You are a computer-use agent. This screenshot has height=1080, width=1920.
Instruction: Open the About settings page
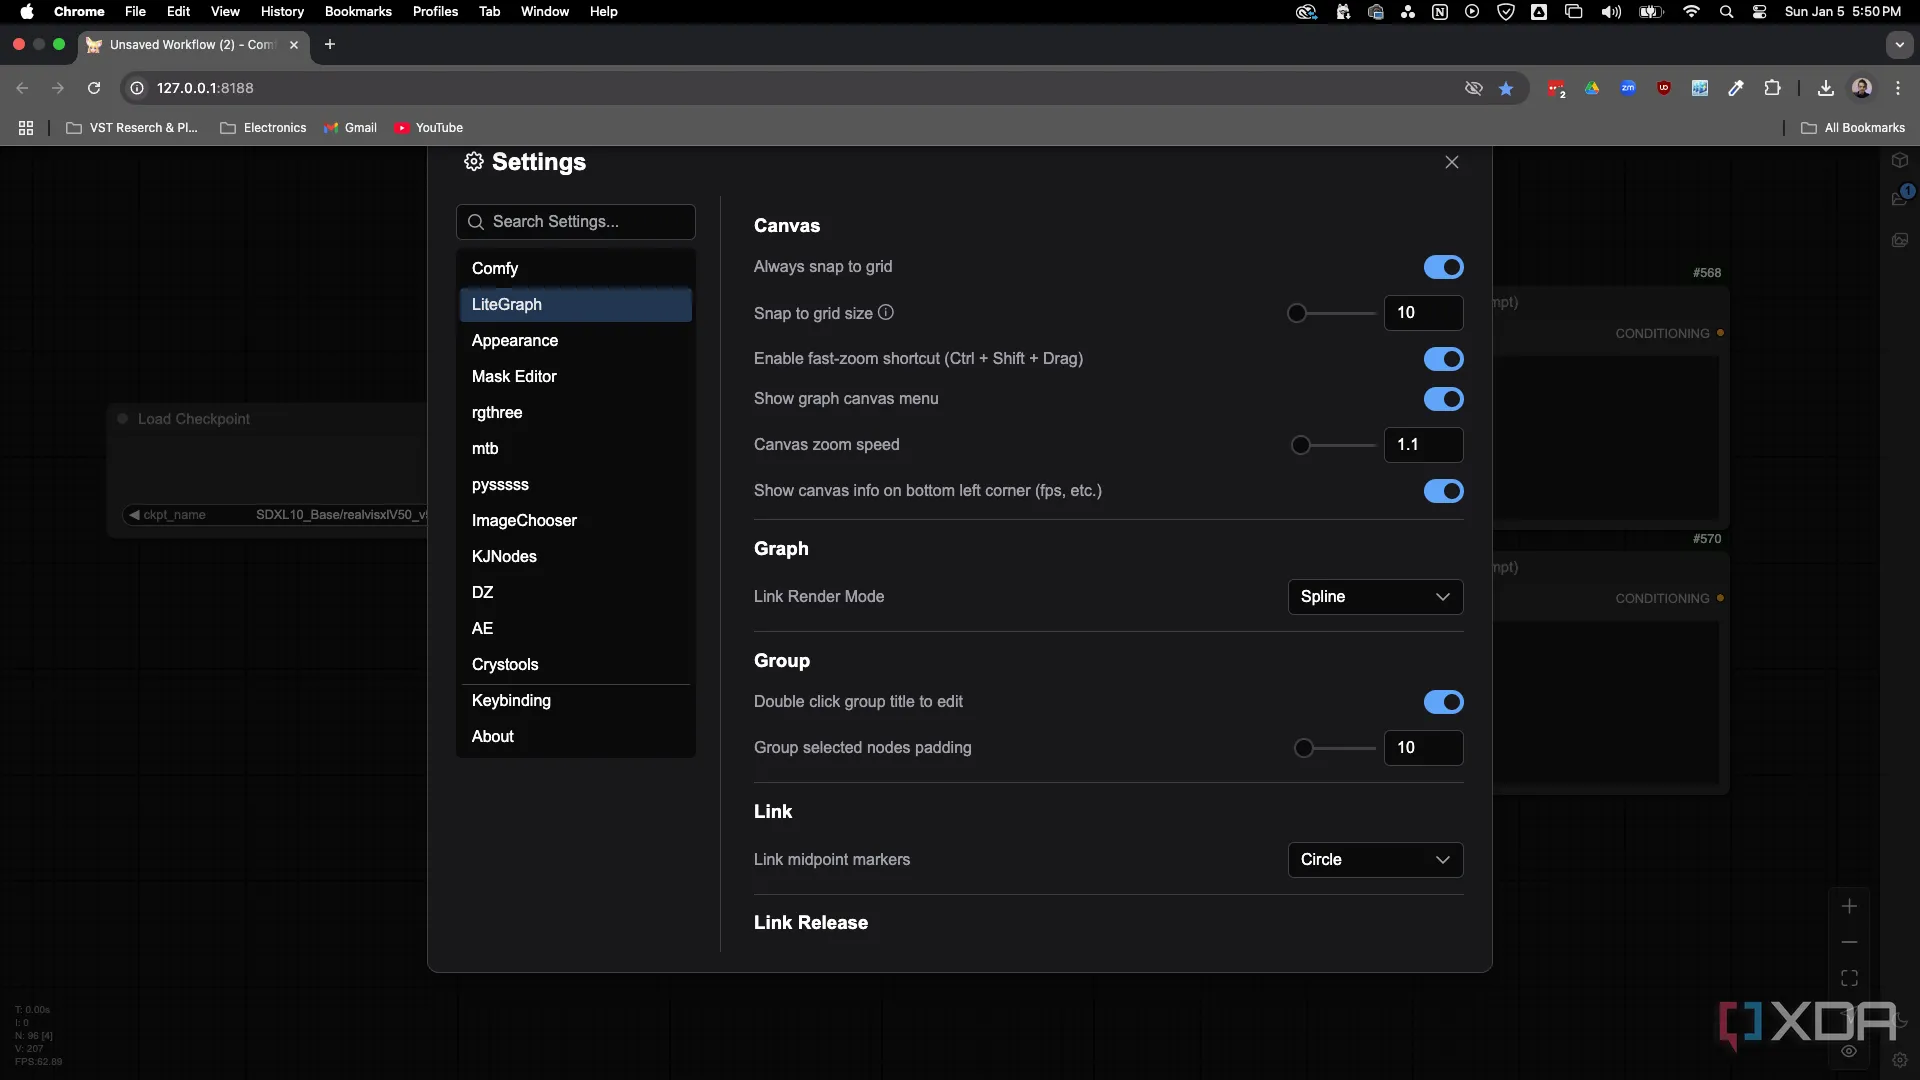click(576, 736)
